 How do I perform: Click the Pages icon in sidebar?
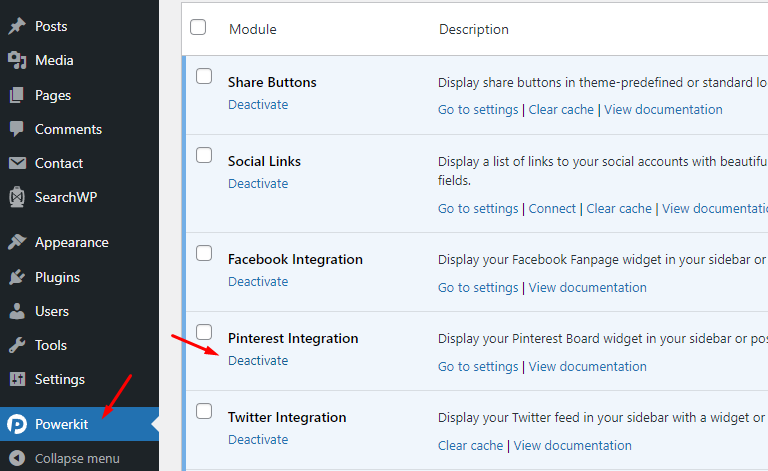coord(17,95)
